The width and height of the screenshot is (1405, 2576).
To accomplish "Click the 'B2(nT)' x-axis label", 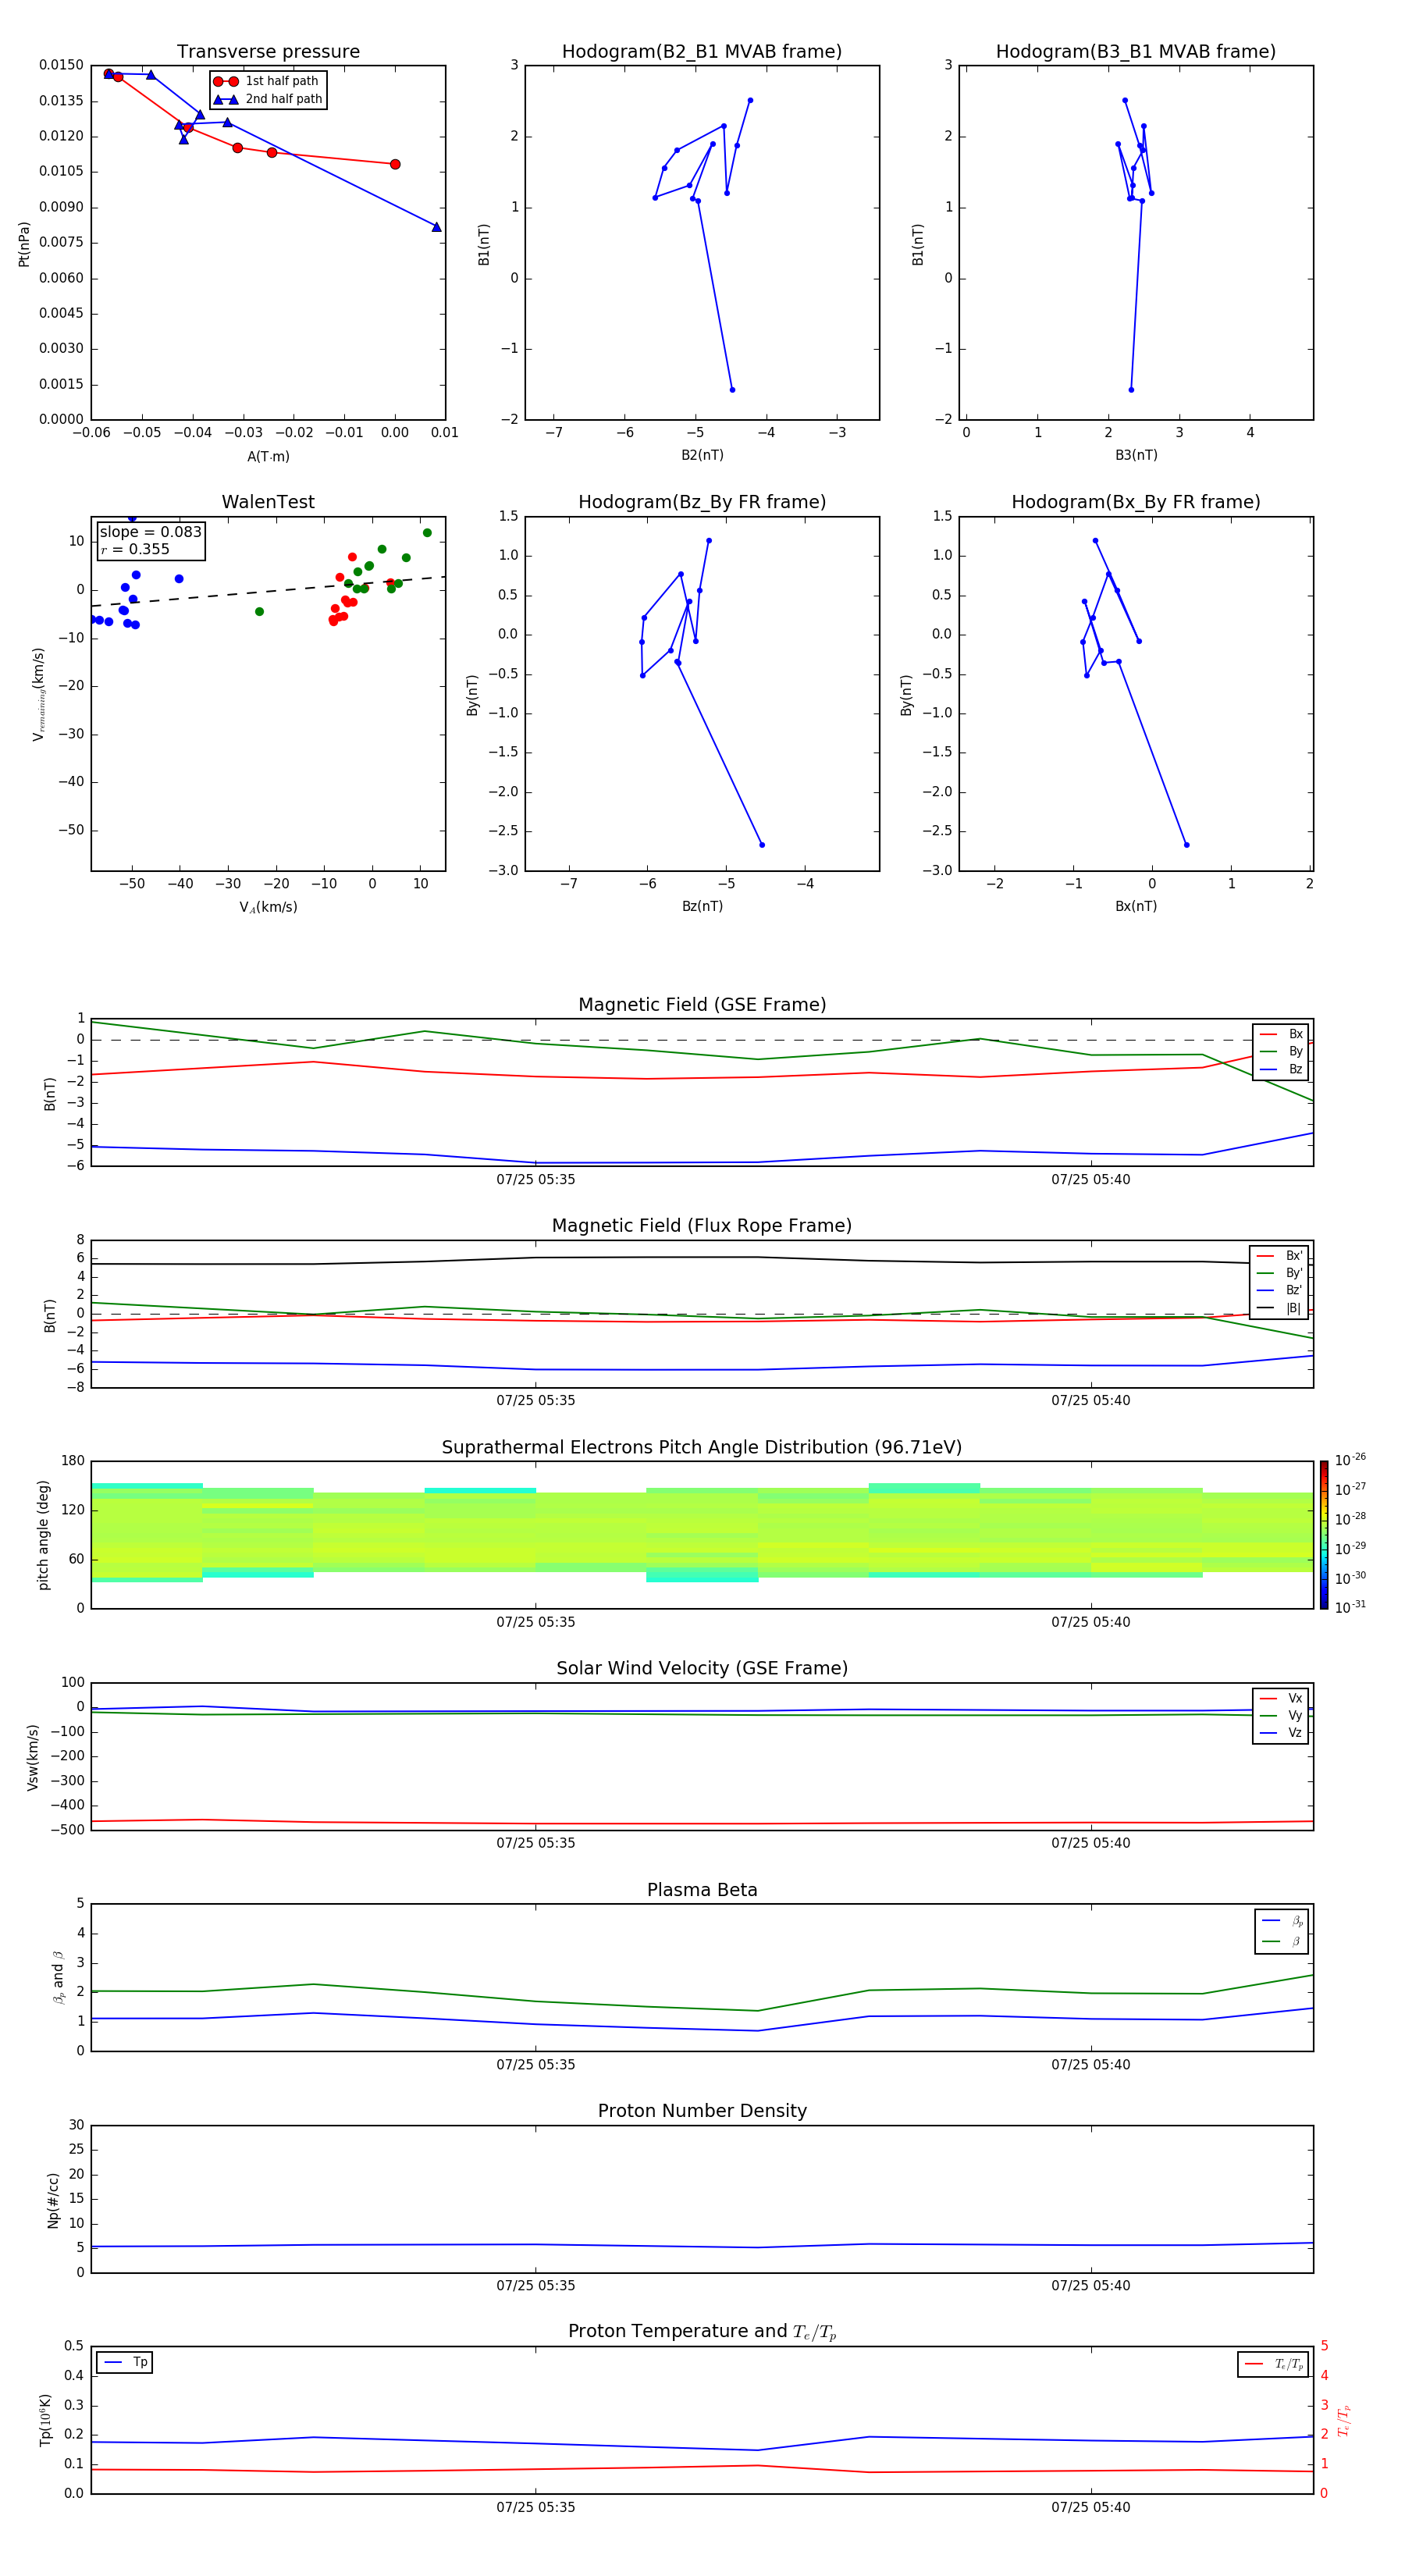I will coord(702,455).
